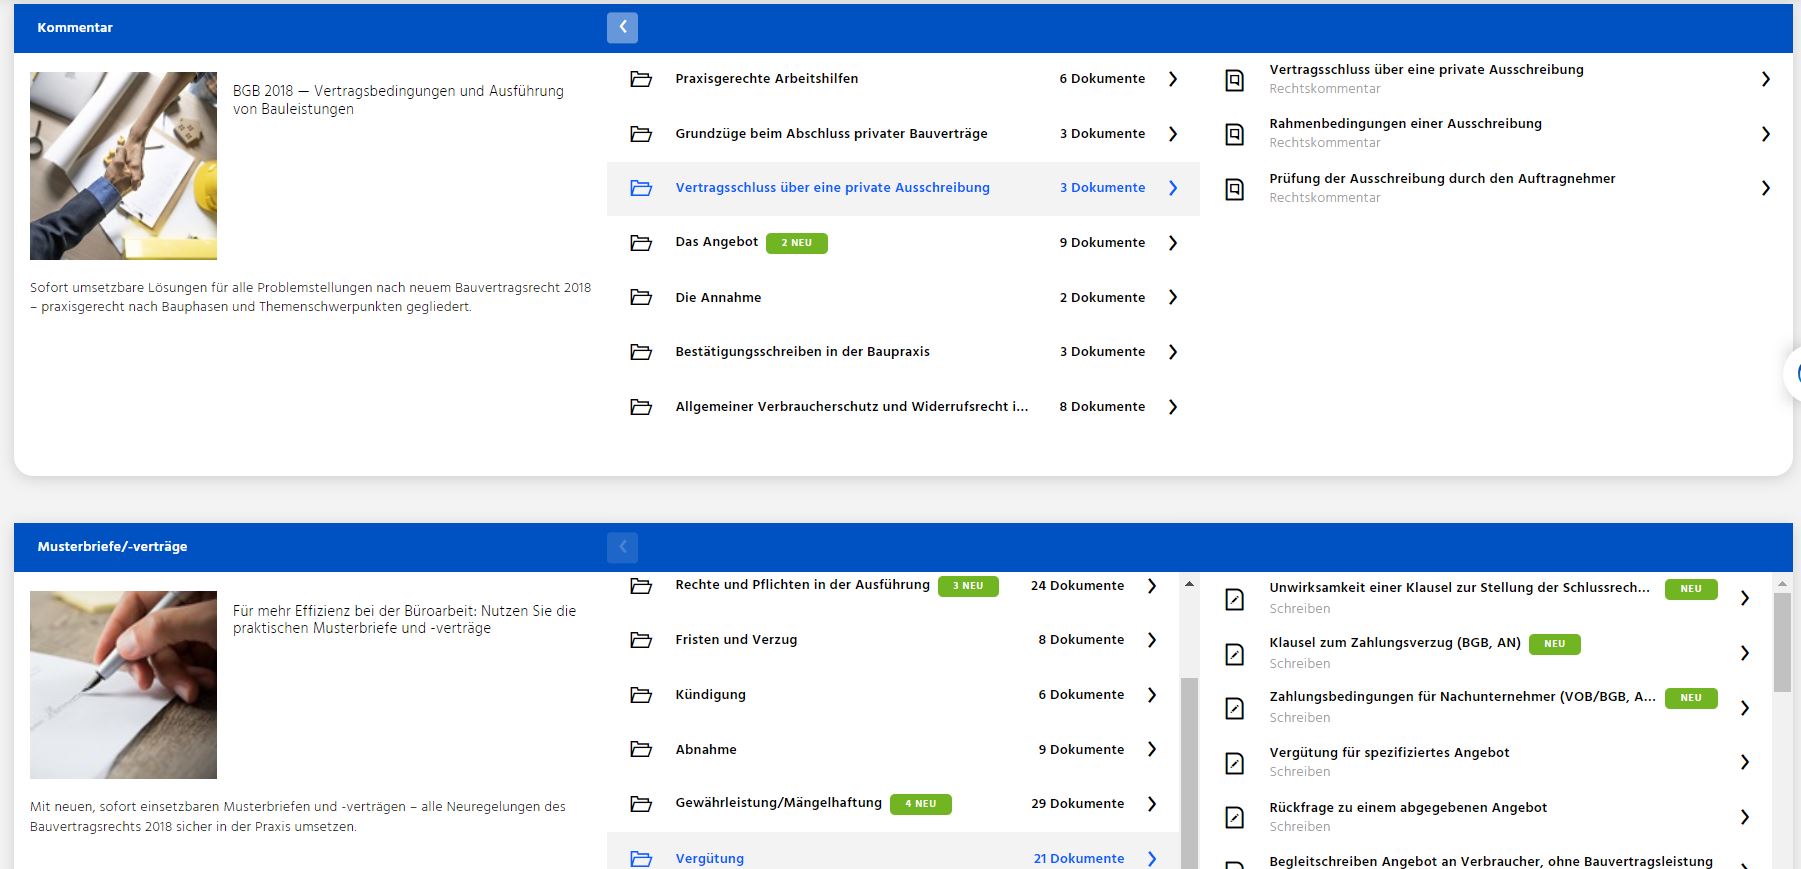The width and height of the screenshot is (1801, 869).
Task: Click folder icon for Allgemeiner Verbraucherschutz
Action: 641,407
